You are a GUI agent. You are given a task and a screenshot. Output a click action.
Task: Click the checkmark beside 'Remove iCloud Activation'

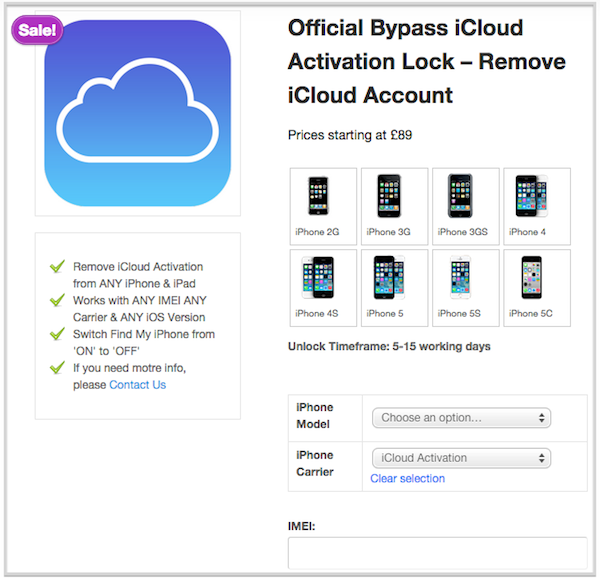coord(57,266)
